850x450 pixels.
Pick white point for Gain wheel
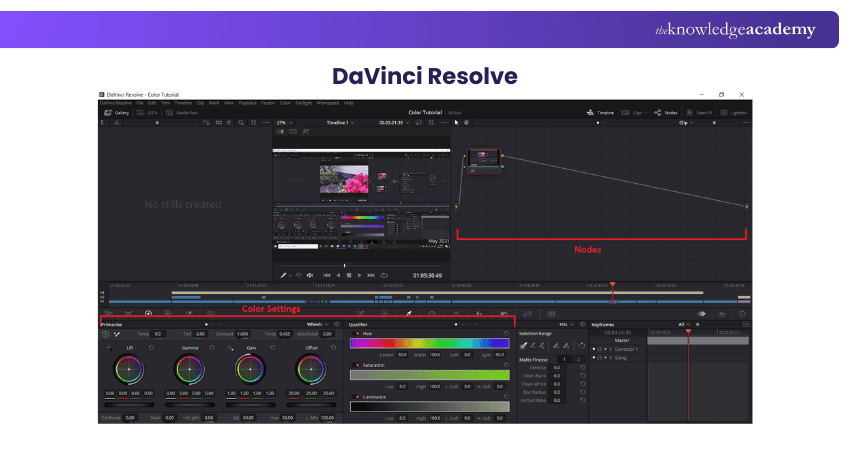(x=230, y=348)
